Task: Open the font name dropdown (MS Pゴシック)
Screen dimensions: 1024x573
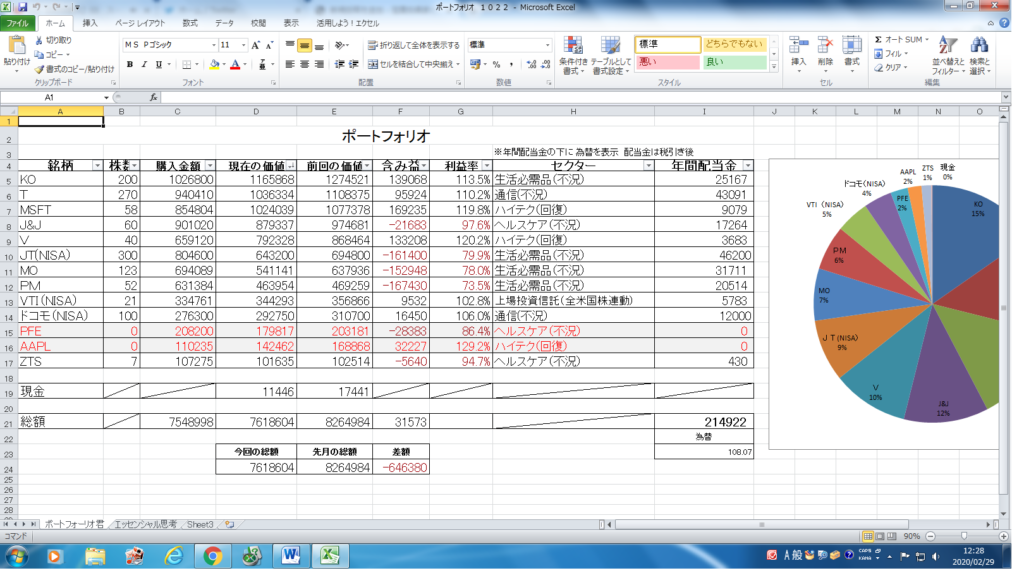Action: pos(214,45)
